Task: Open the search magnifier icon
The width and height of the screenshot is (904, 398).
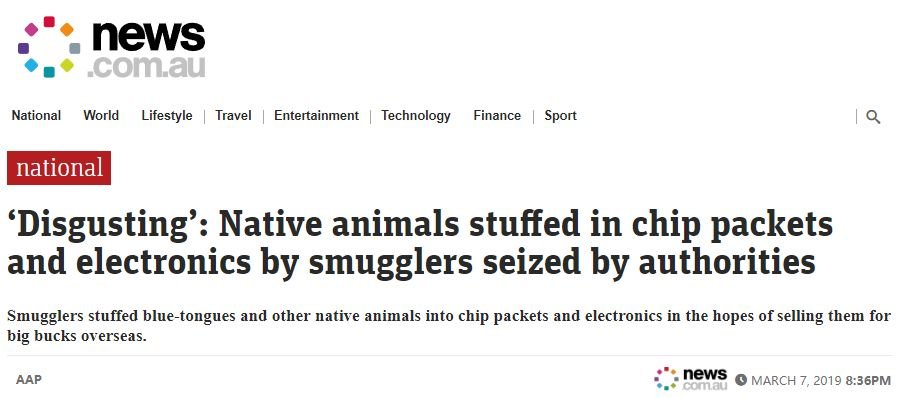Action: click(x=873, y=117)
